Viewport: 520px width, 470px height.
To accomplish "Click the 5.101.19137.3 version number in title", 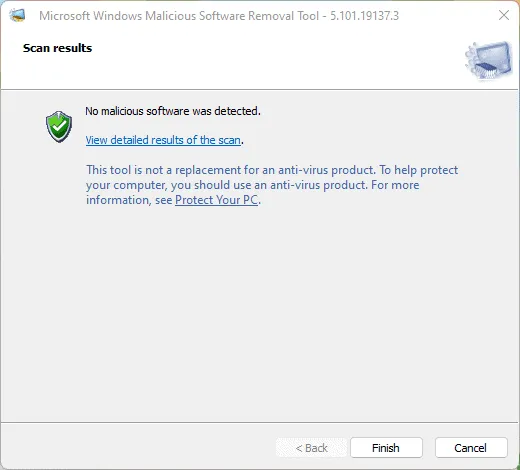I will (x=364, y=16).
